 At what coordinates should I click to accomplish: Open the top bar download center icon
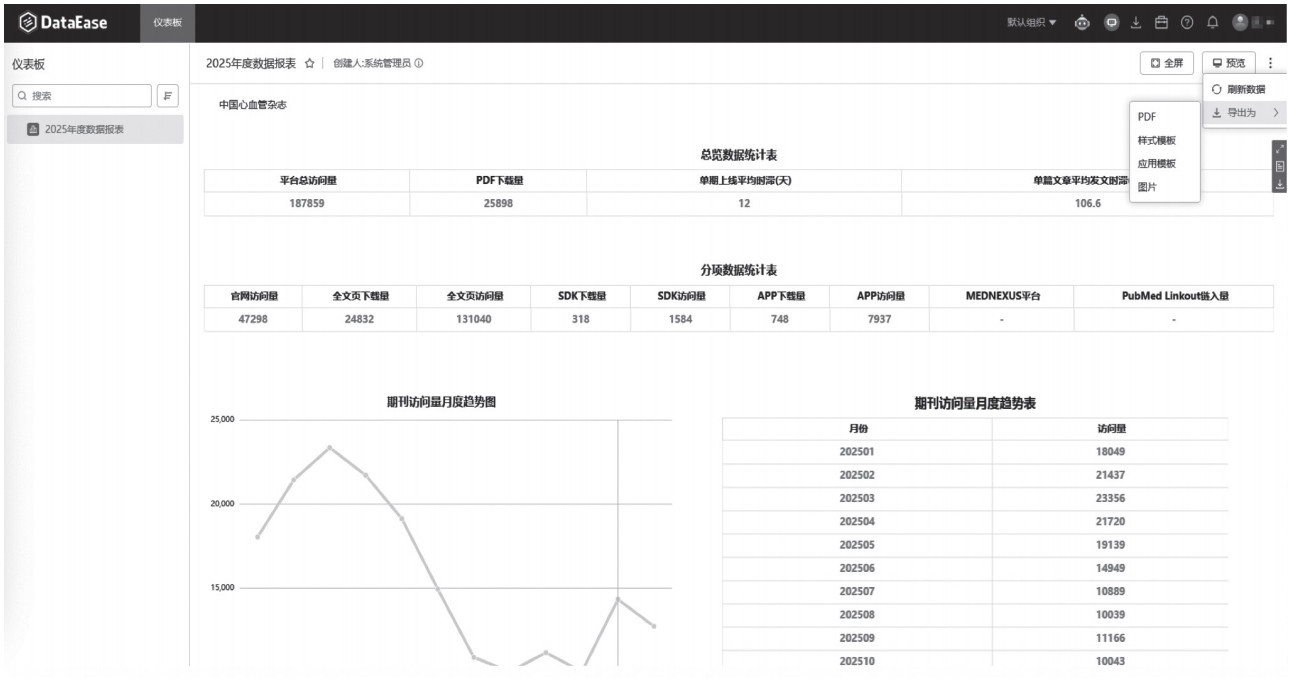(1136, 22)
